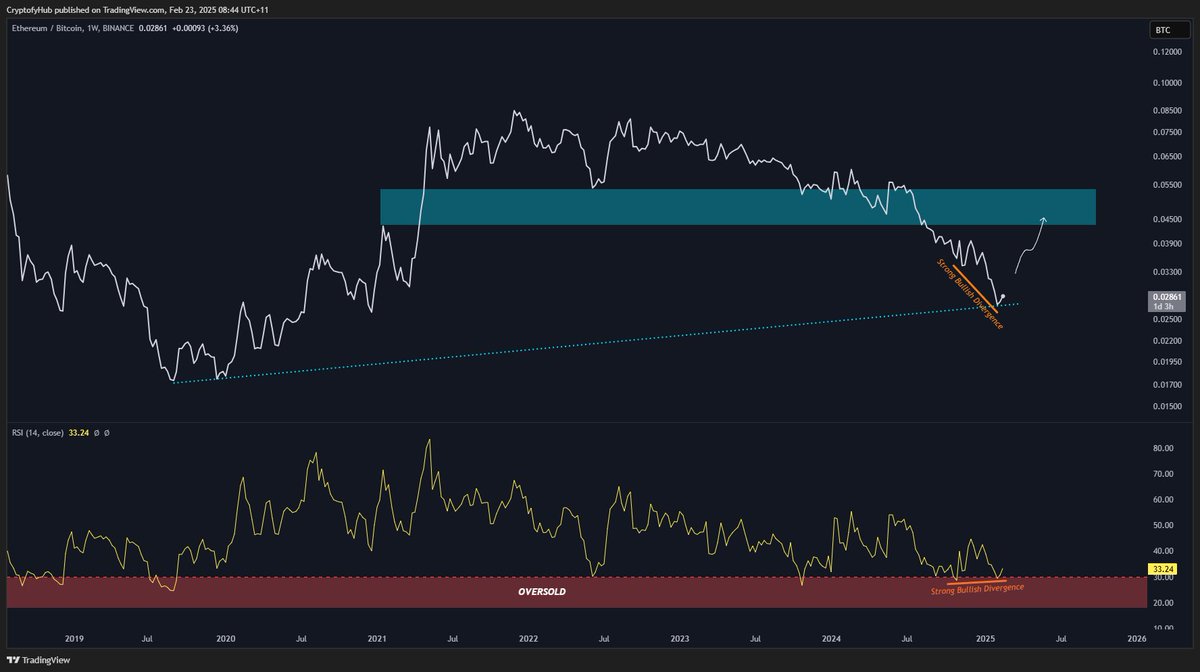Click the CryptofyHub published header text
1200x672 pixels.
(137, 9)
